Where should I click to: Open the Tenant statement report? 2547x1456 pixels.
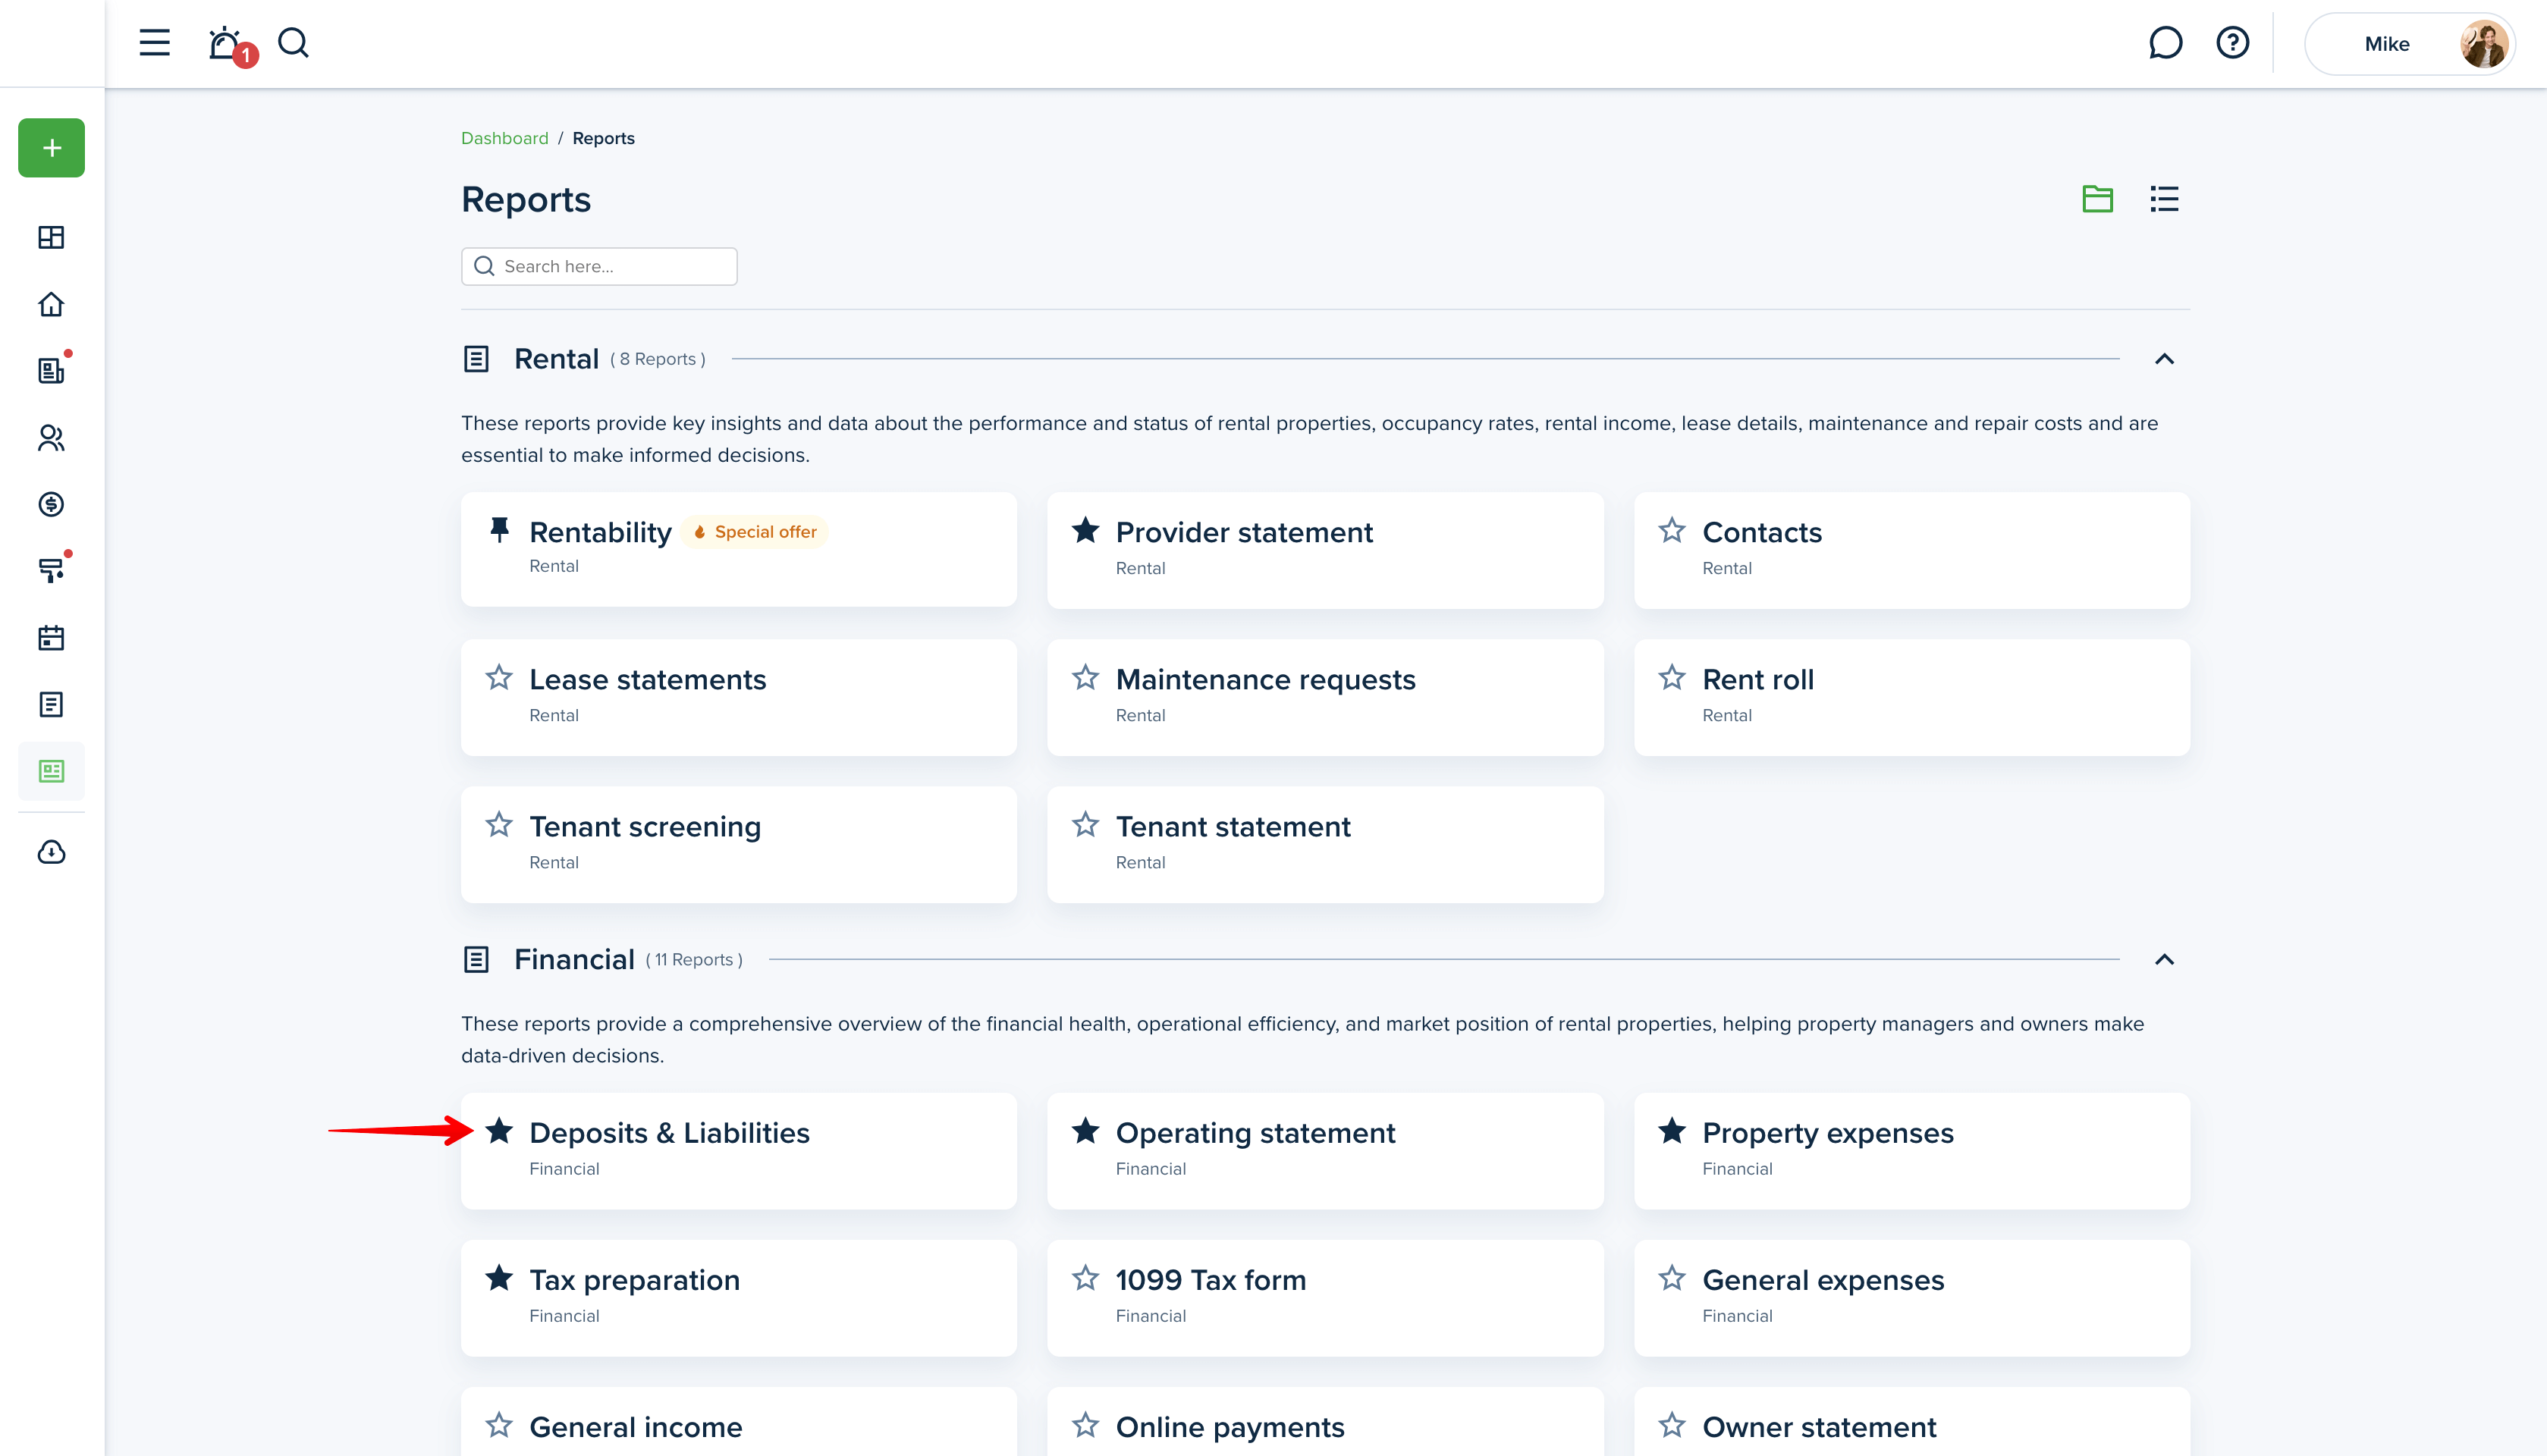point(1325,845)
